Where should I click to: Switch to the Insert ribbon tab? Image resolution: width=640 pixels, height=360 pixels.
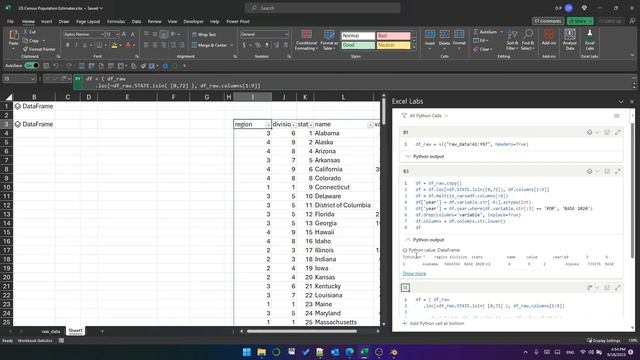[47, 21]
